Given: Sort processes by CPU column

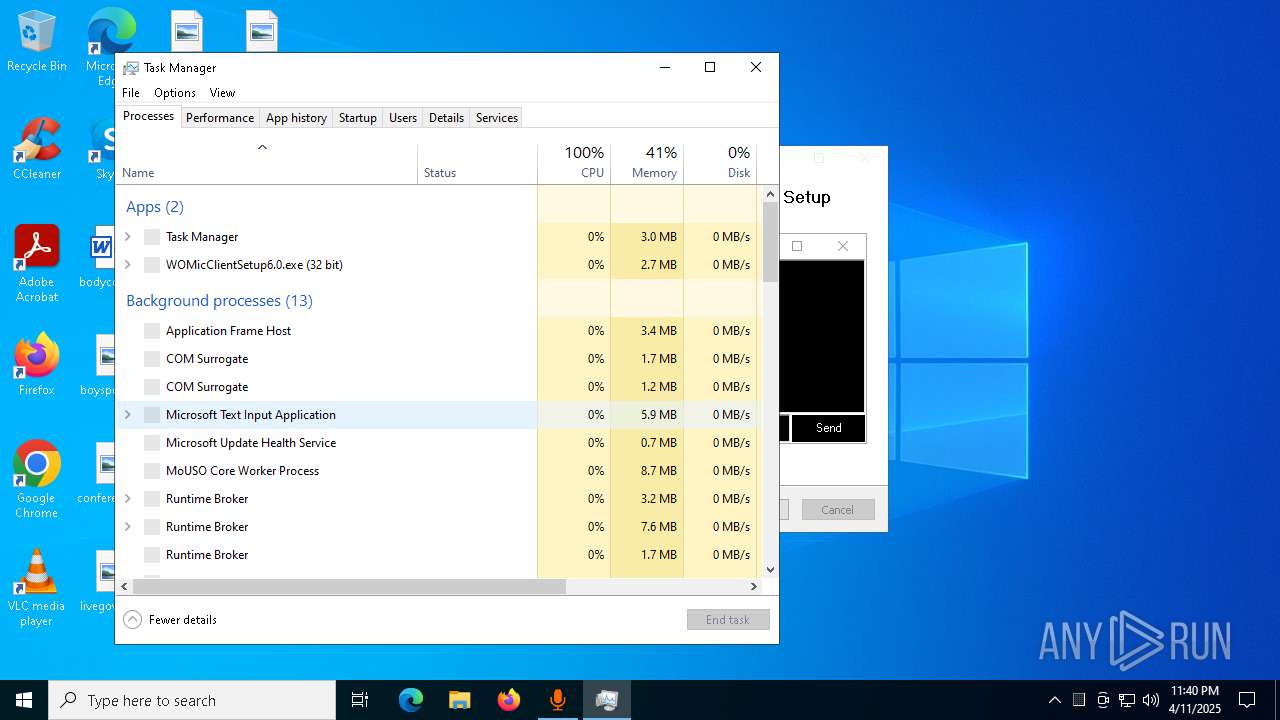Looking at the screenshot, I should [x=574, y=164].
